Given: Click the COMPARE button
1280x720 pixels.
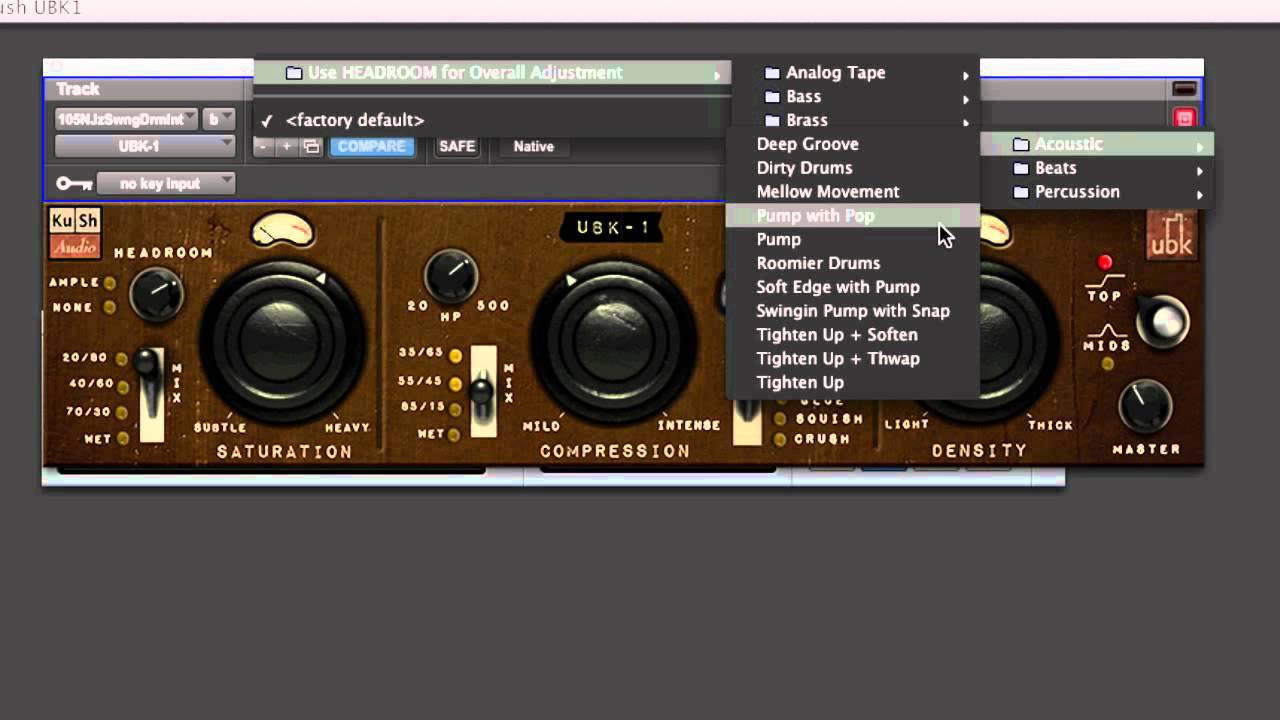Looking at the screenshot, I should [x=371, y=146].
